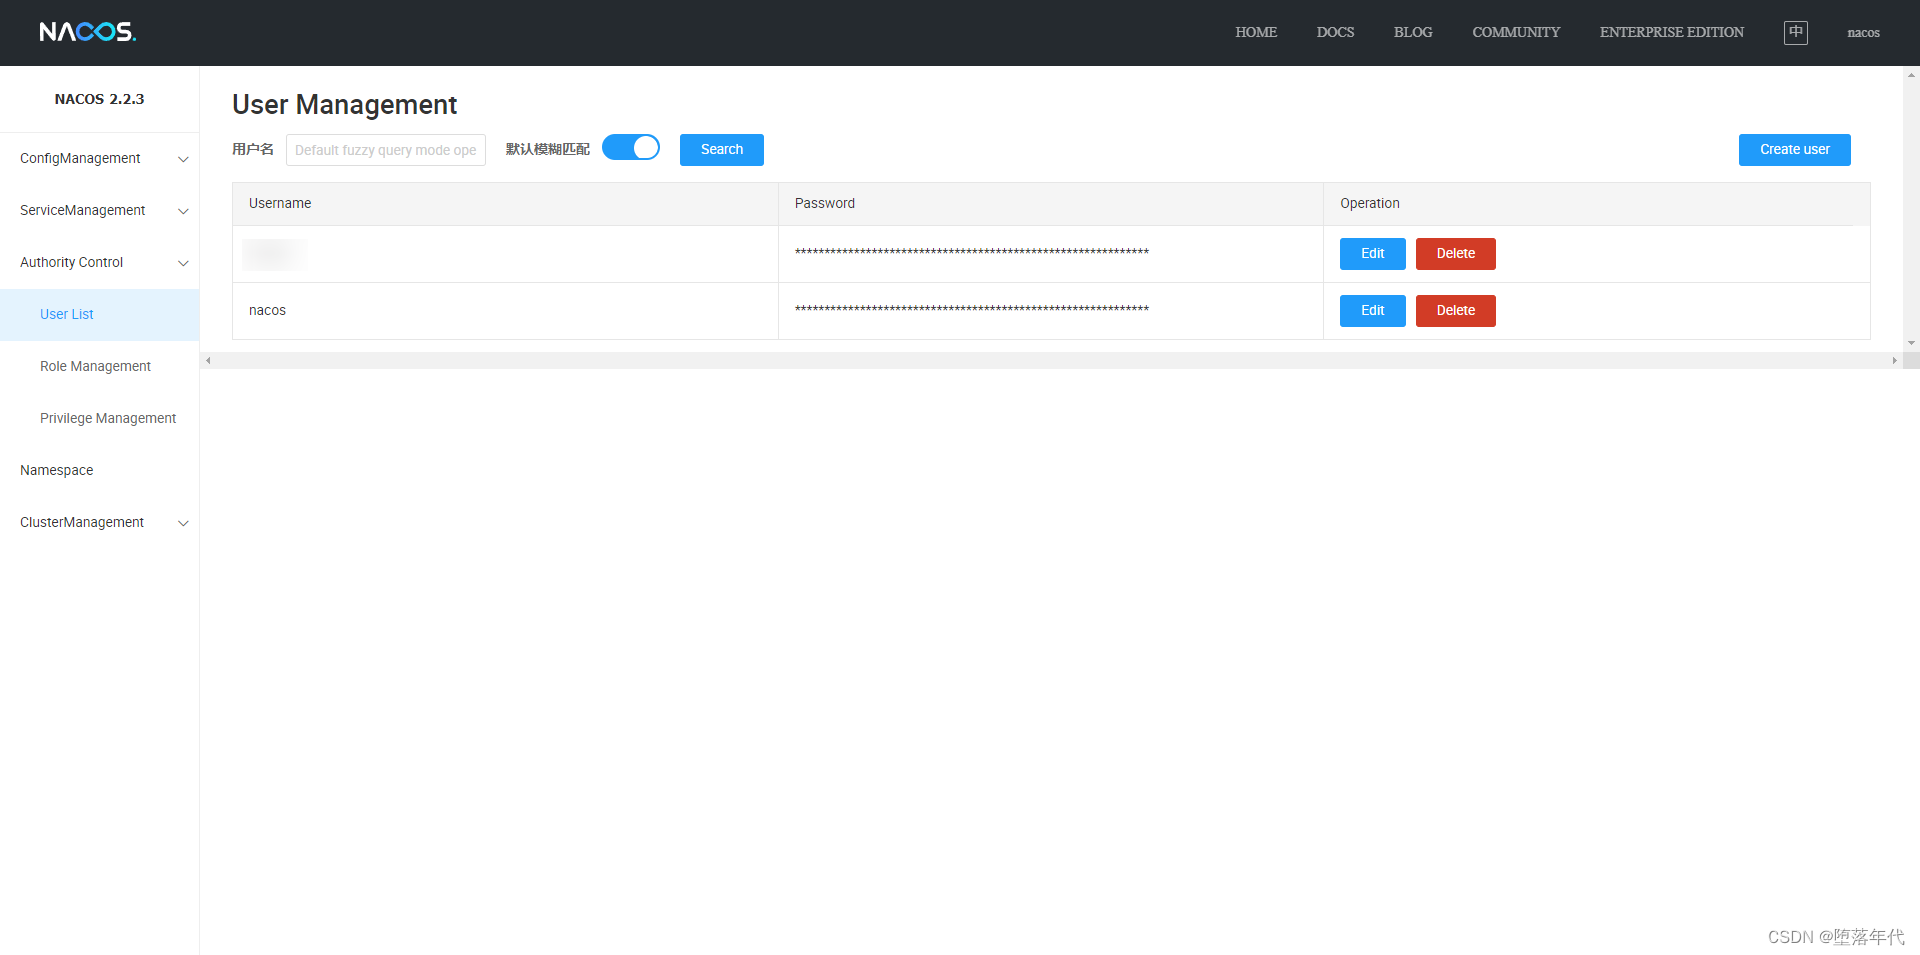
Task: Click the horizontal scrollbar track
Action: (x=1050, y=361)
